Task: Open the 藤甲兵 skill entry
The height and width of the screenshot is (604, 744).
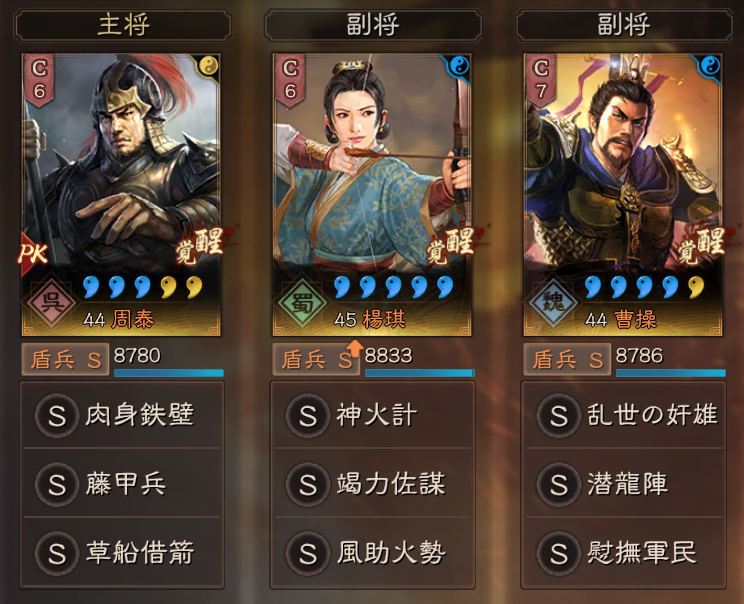Action: pyautogui.click(x=122, y=484)
